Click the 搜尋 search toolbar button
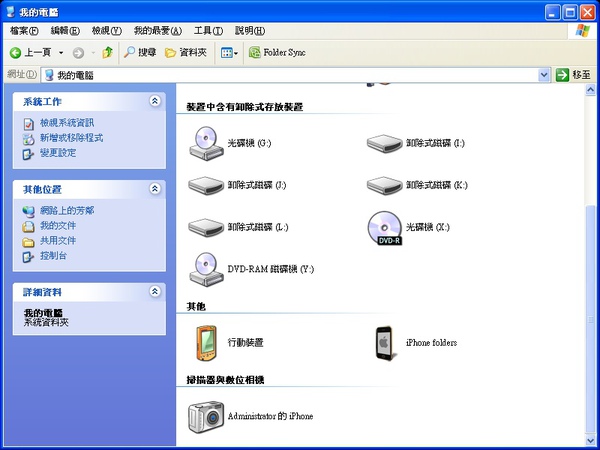This screenshot has width=600, height=450. 140,52
